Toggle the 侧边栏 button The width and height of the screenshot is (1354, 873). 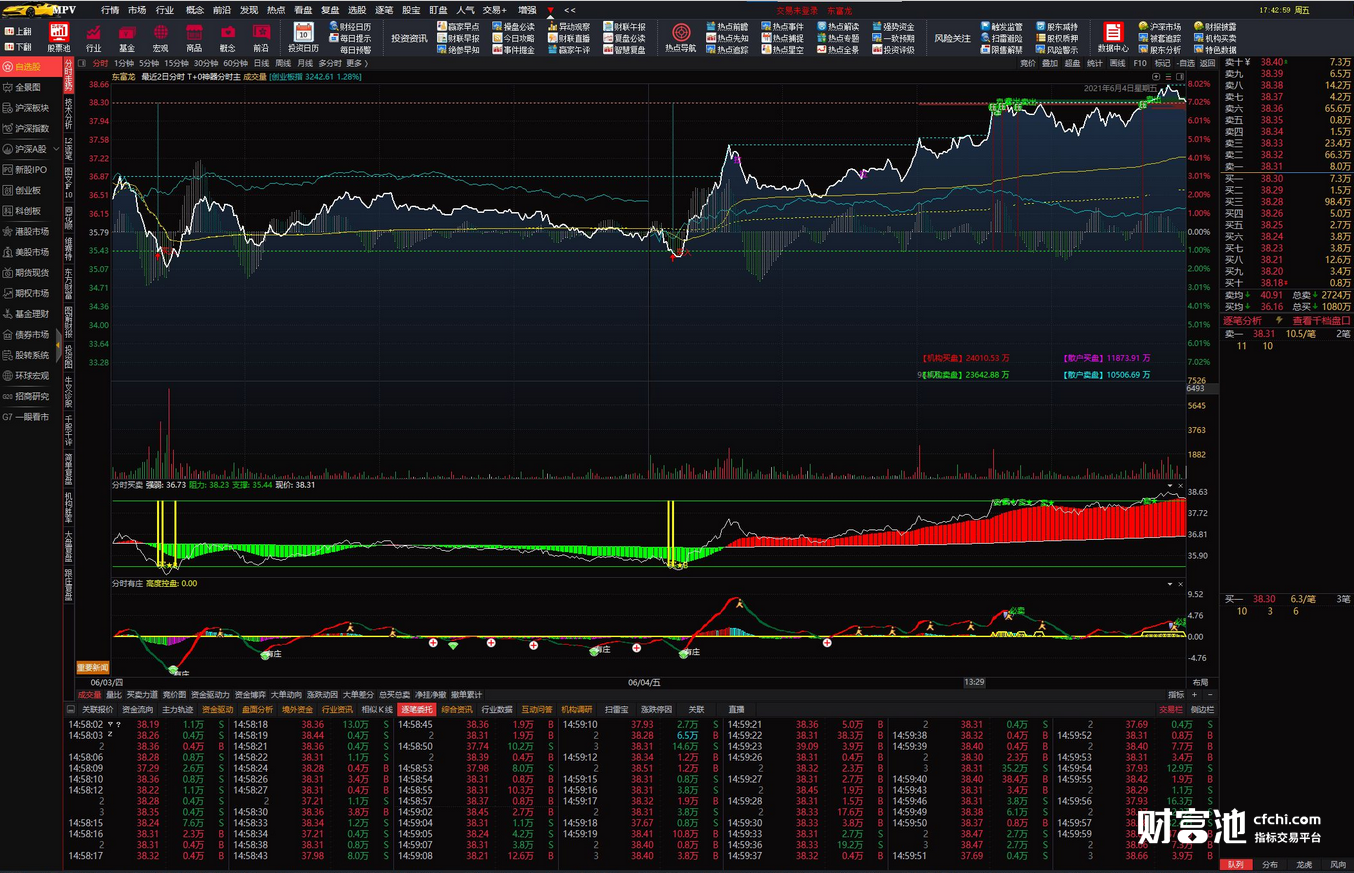(x=1202, y=709)
